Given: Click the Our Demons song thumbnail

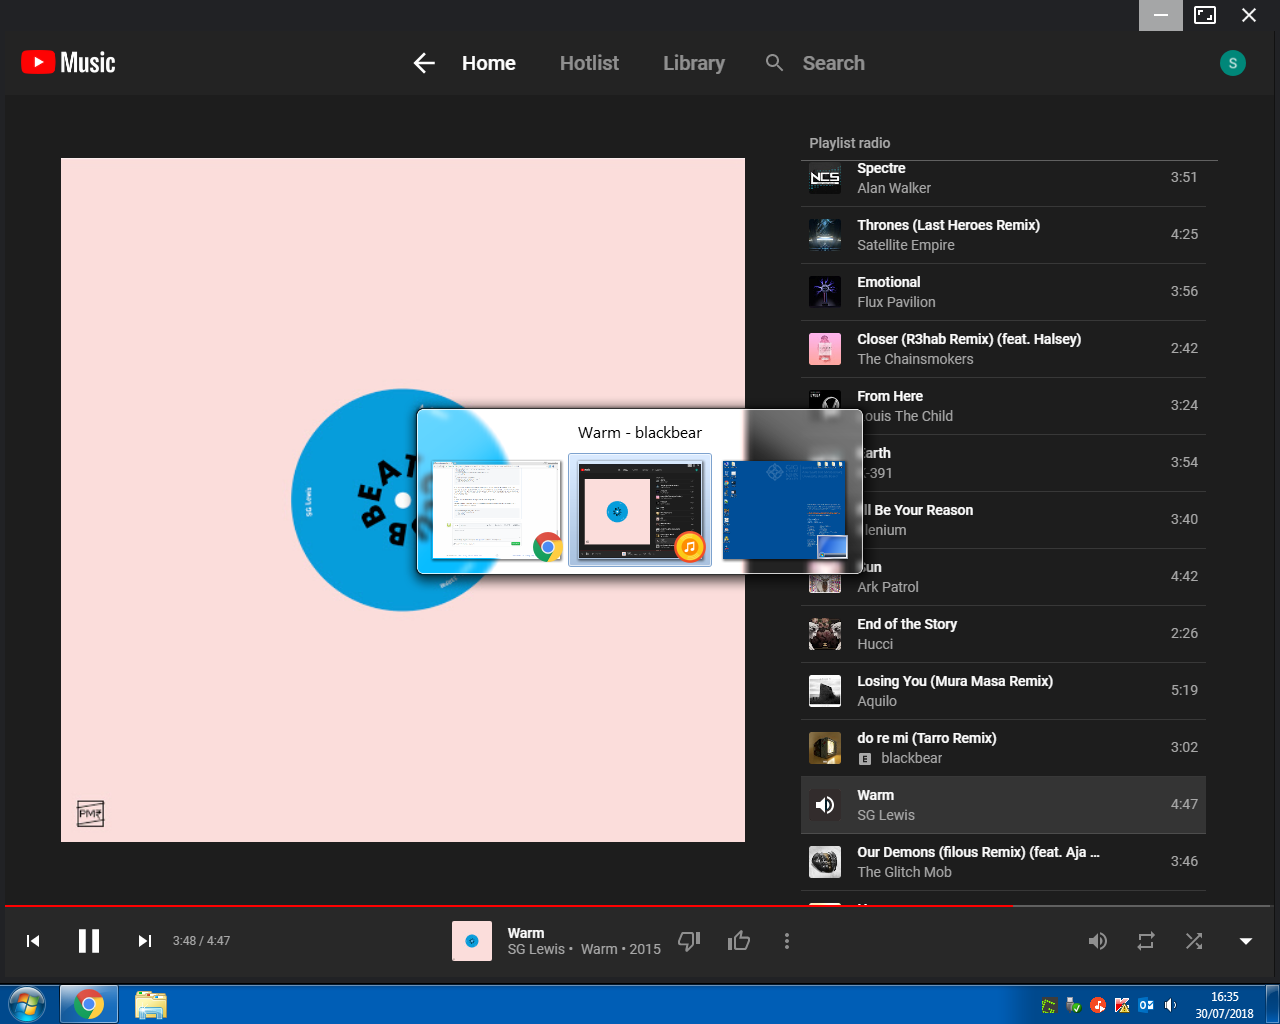Looking at the screenshot, I should pyautogui.click(x=825, y=862).
